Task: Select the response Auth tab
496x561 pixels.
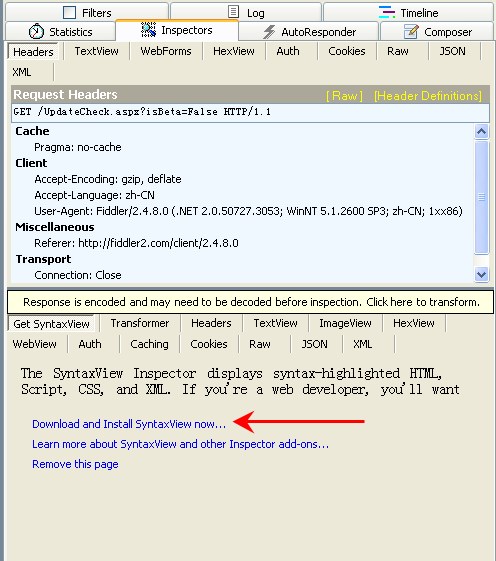Action: tap(90, 344)
